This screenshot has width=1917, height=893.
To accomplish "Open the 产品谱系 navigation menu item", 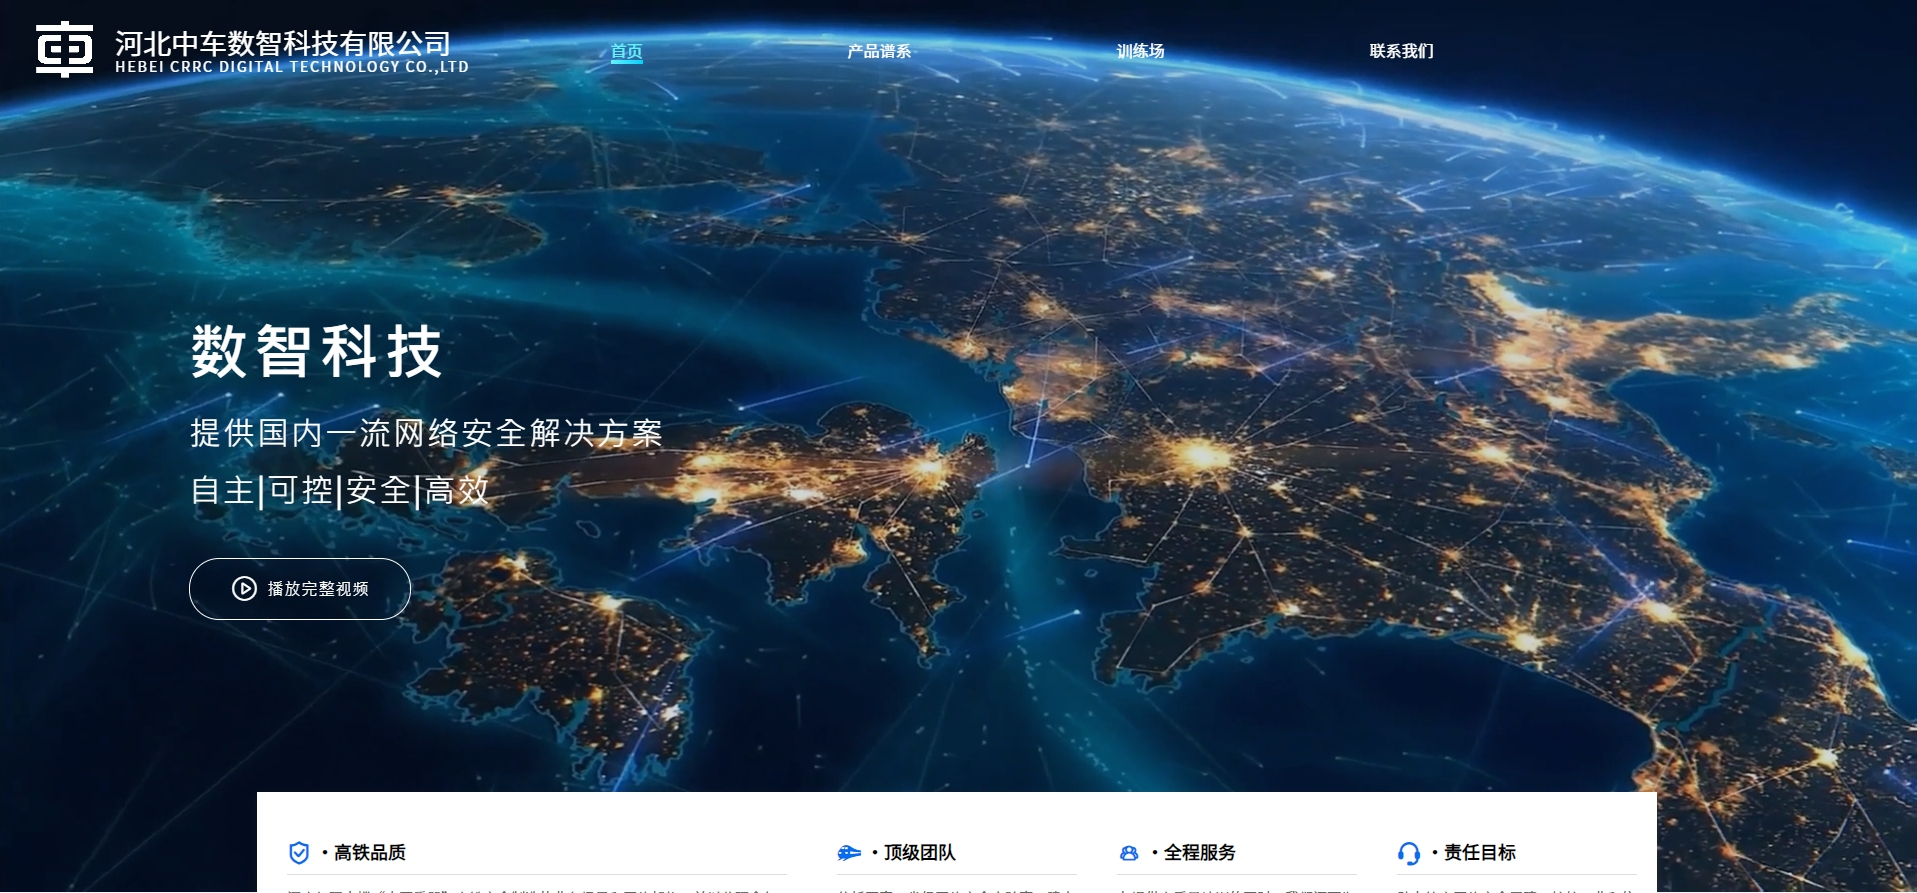I will coord(879,51).
